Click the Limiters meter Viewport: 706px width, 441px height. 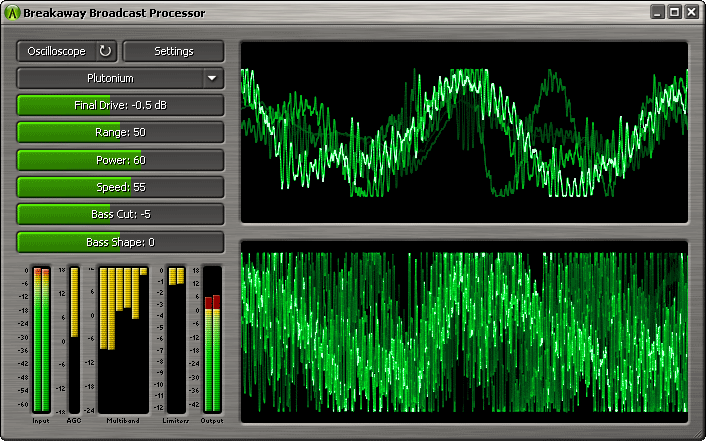pos(176,339)
